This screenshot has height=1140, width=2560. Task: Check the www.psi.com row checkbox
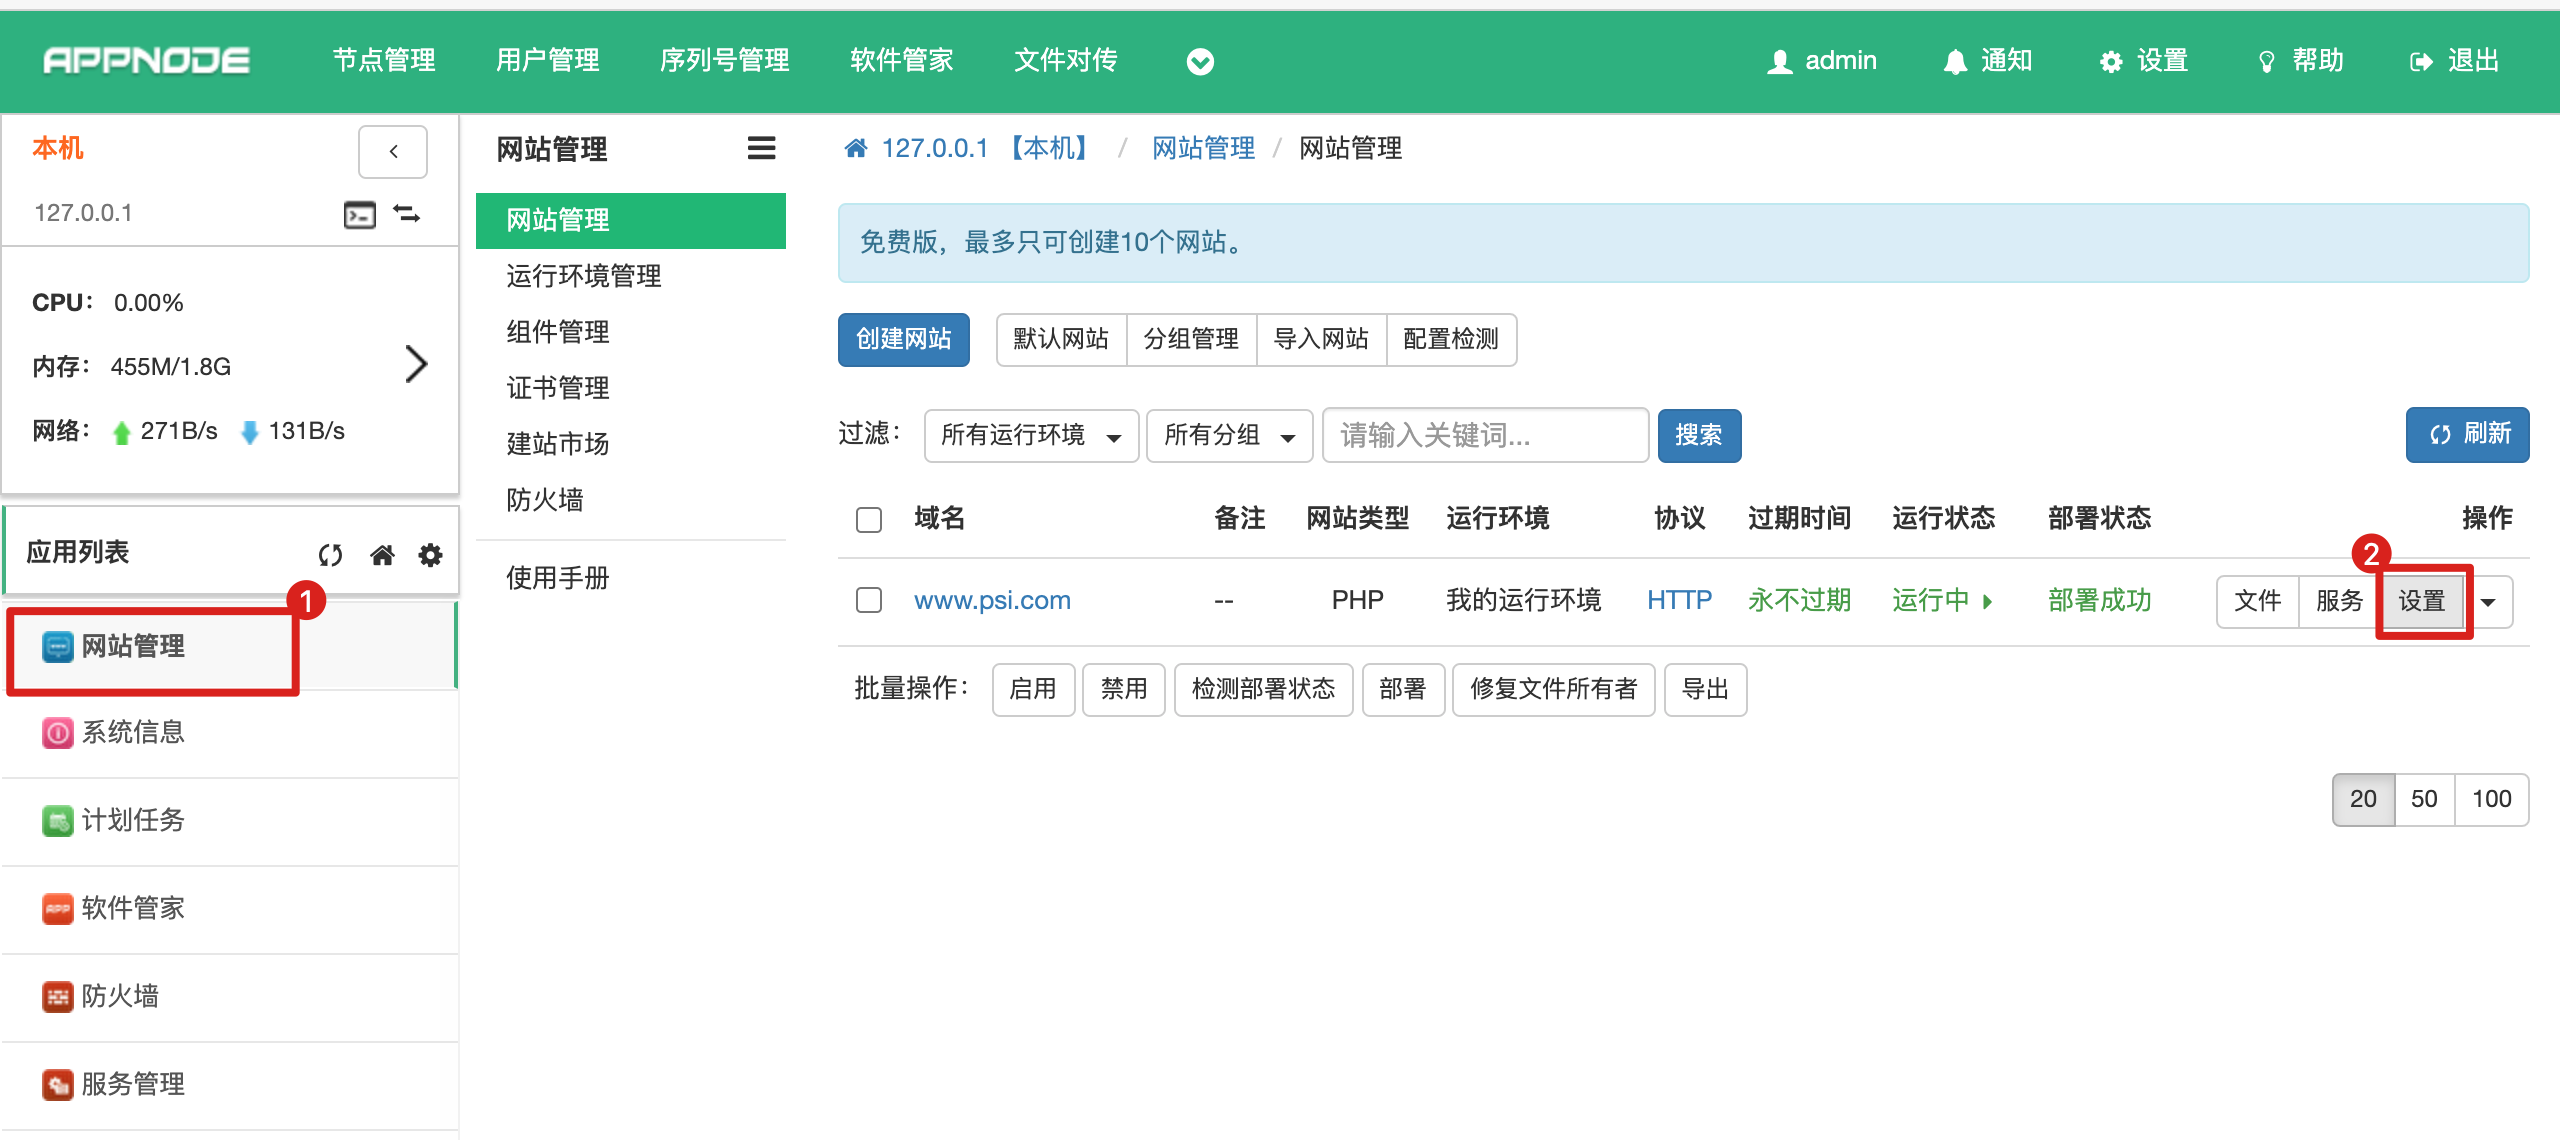click(869, 600)
